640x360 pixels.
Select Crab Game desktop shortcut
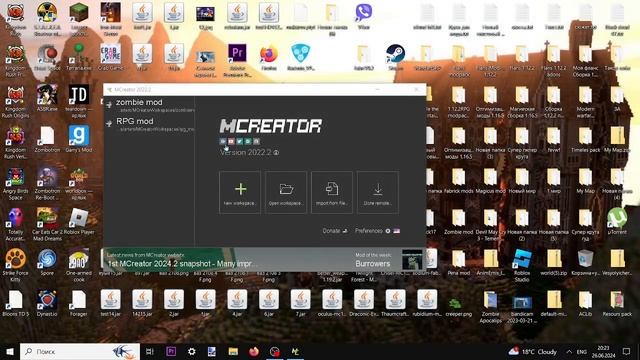tap(111, 58)
